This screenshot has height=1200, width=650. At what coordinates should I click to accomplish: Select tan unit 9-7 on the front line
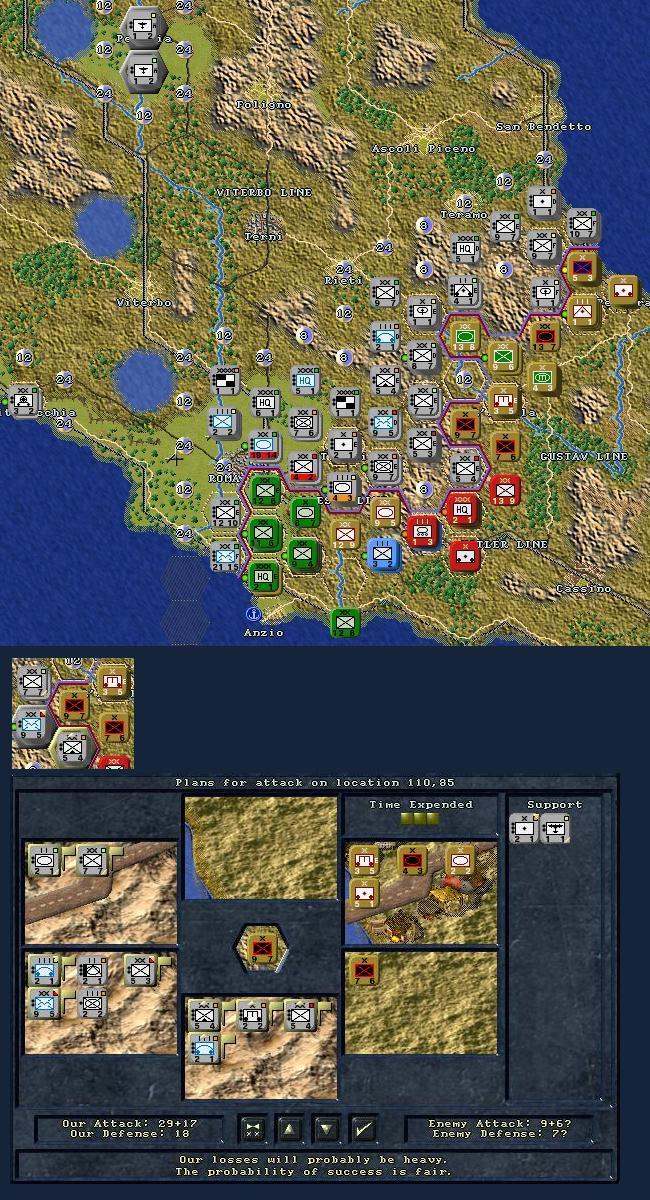pyautogui.click(x=464, y=424)
